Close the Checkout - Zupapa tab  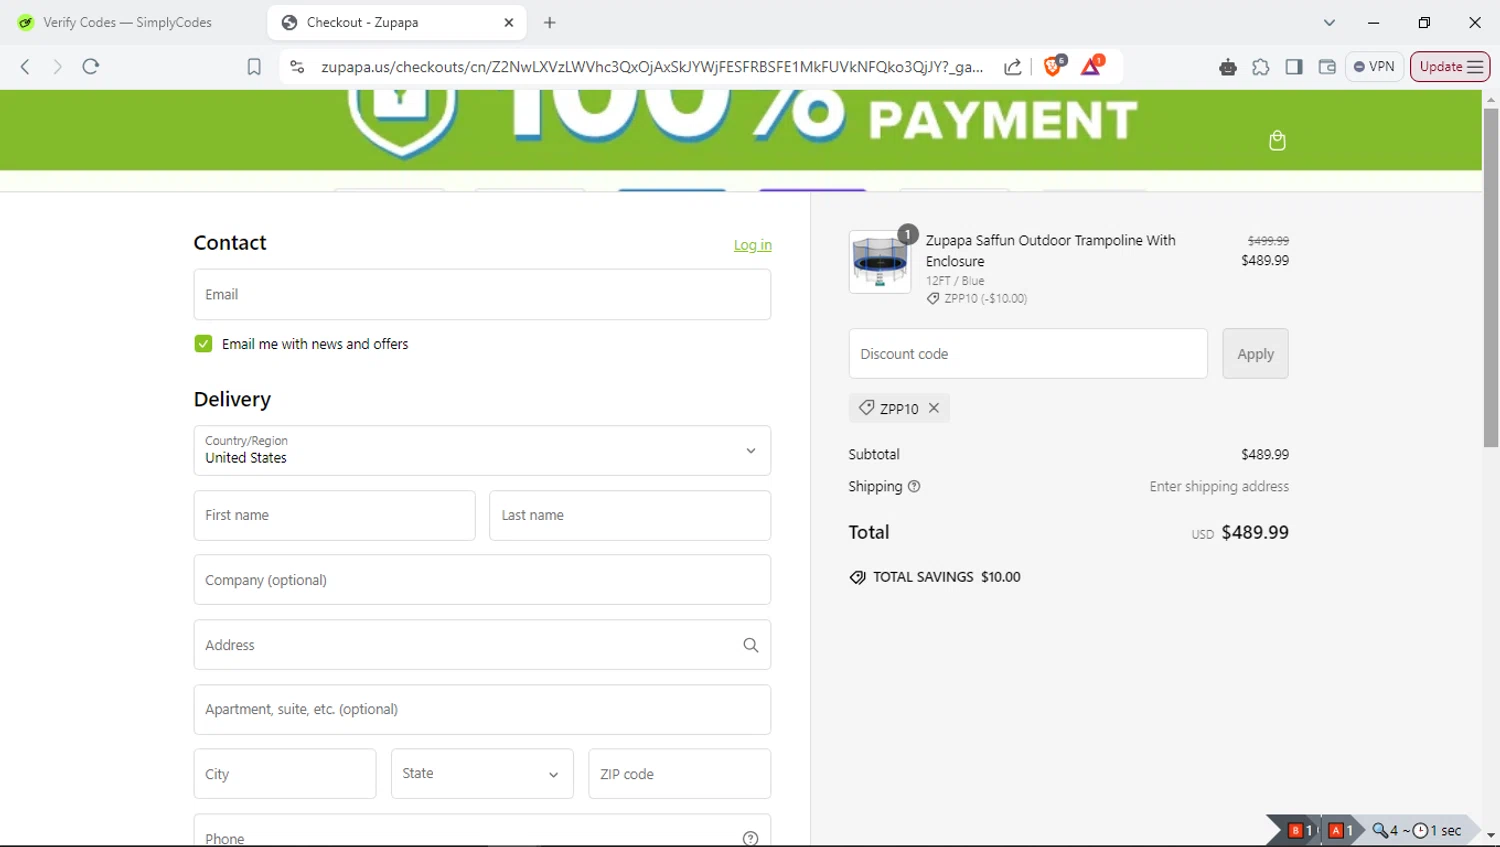click(x=509, y=22)
